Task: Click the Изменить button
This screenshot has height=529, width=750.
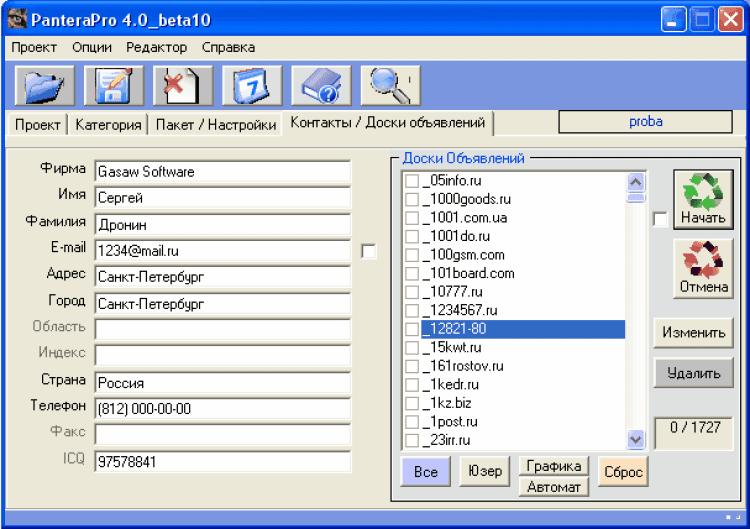Action: (694, 332)
